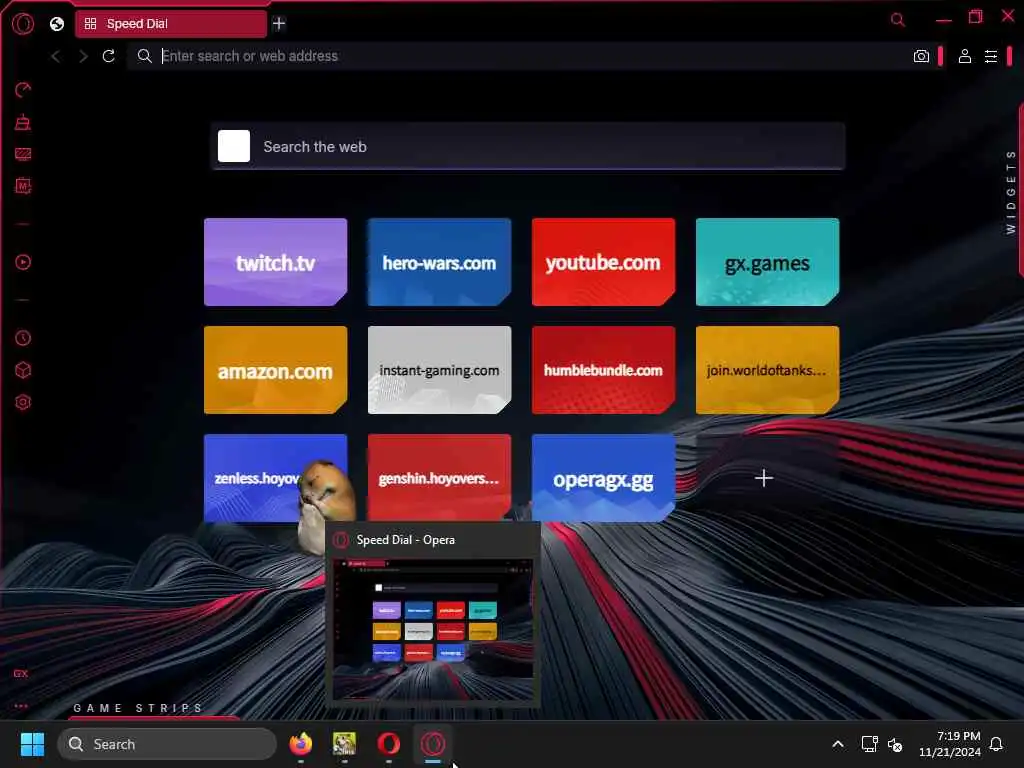Image resolution: width=1024 pixels, height=768 pixels.
Task: Open Settings gear icon in sidebar
Action: [23, 402]
